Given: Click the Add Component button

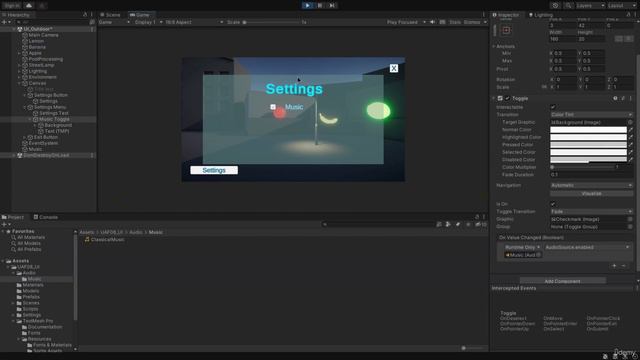Looking at the screenshot, I should [562, 281].
